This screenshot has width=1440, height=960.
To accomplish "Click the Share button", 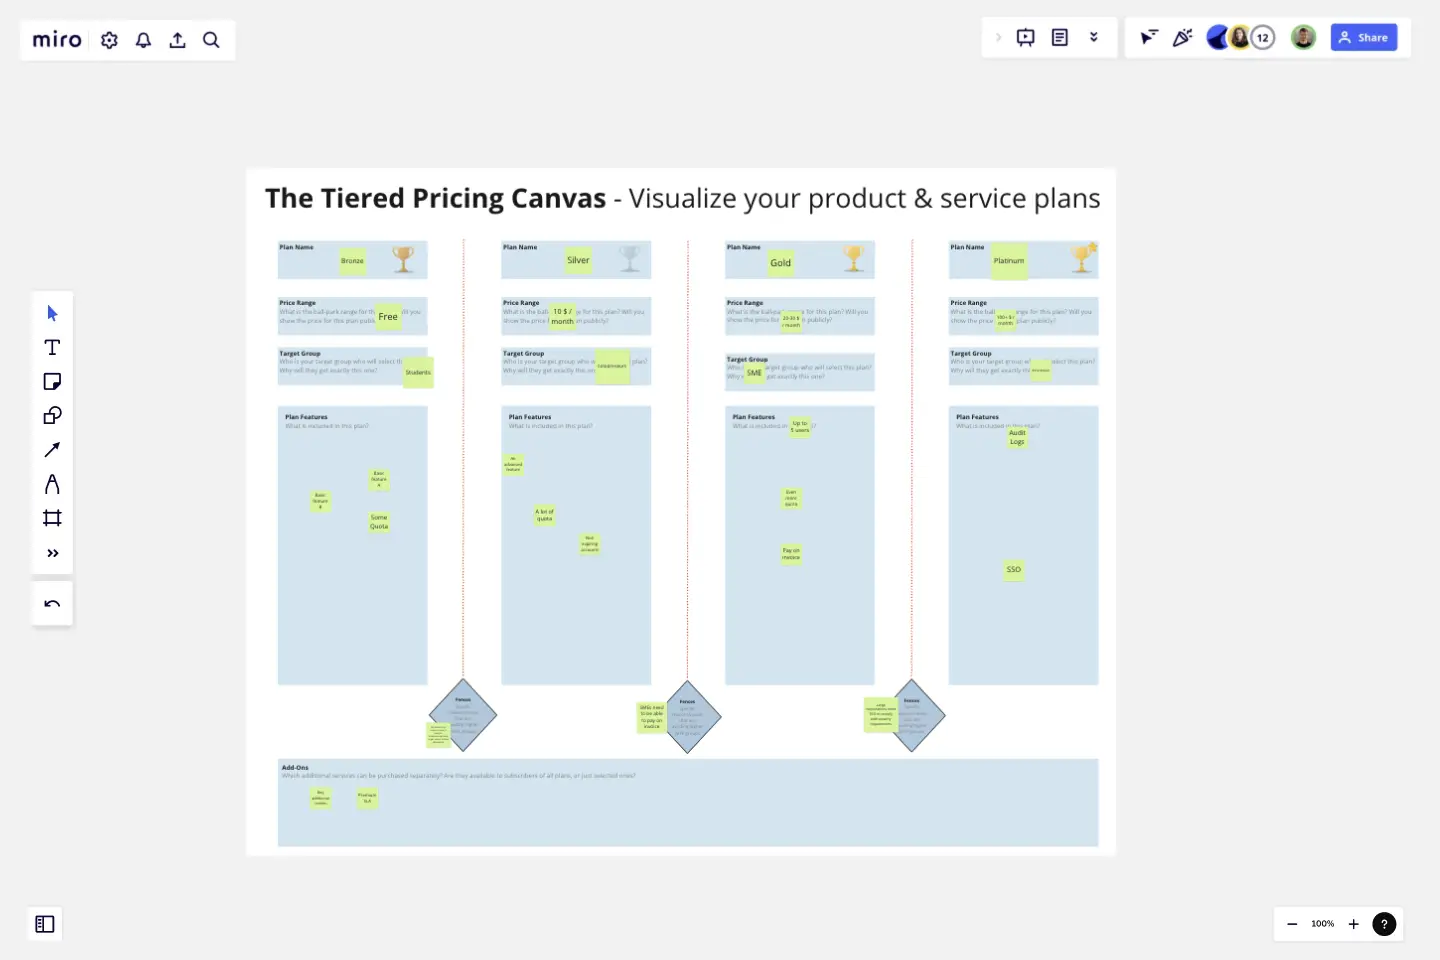I will coord(1364,37).
